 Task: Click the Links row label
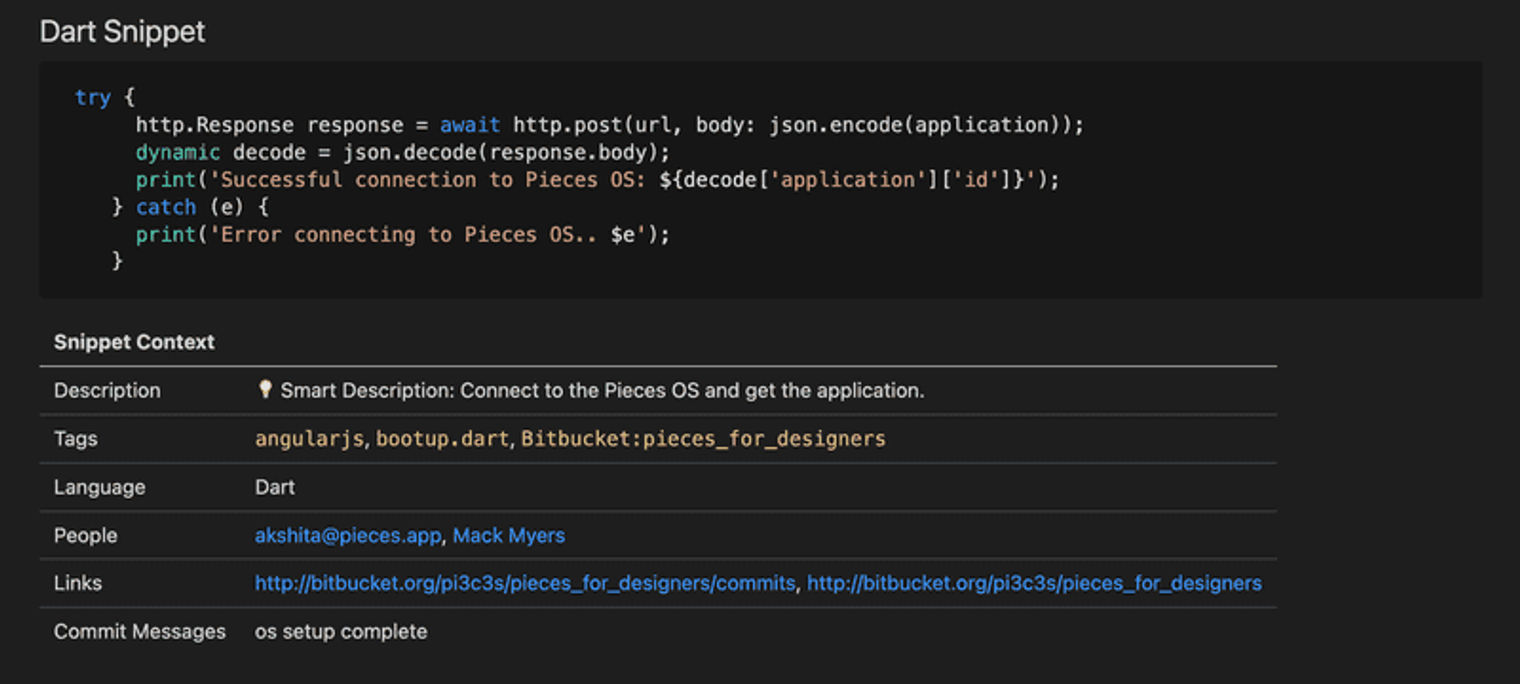point(78,583)
